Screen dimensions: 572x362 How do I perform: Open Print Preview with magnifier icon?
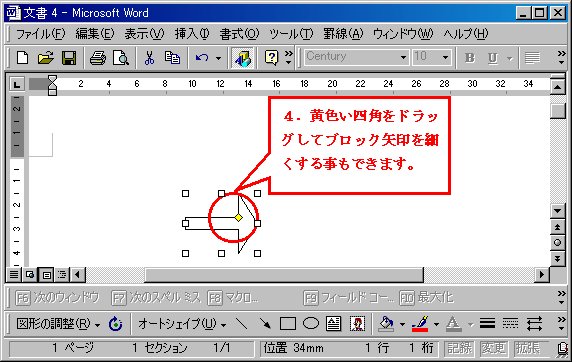[x=121, y=58]
